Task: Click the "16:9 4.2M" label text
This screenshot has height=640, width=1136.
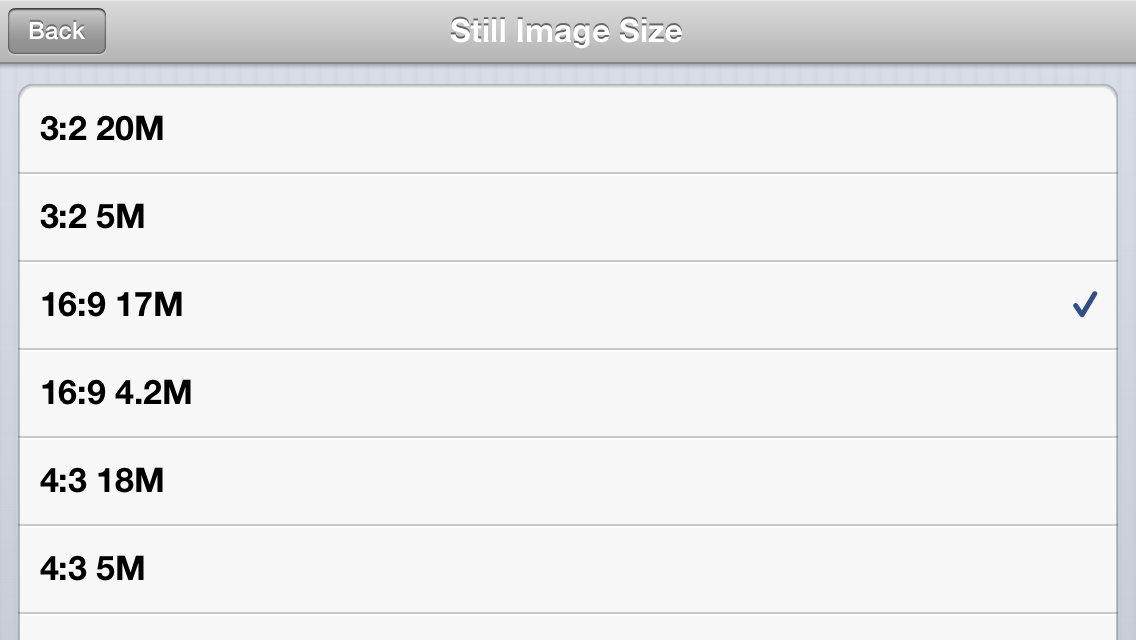Action: click(116, 394)
